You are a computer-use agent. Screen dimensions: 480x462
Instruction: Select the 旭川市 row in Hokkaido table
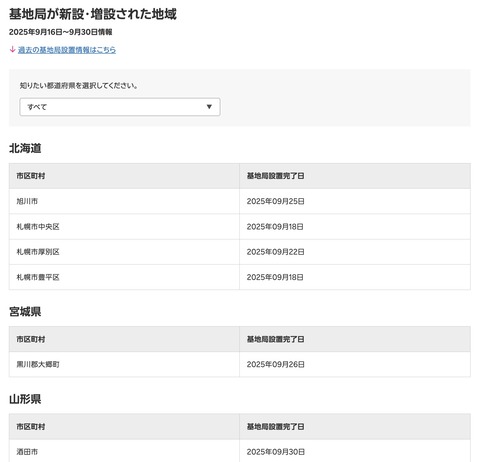point(240,201)
